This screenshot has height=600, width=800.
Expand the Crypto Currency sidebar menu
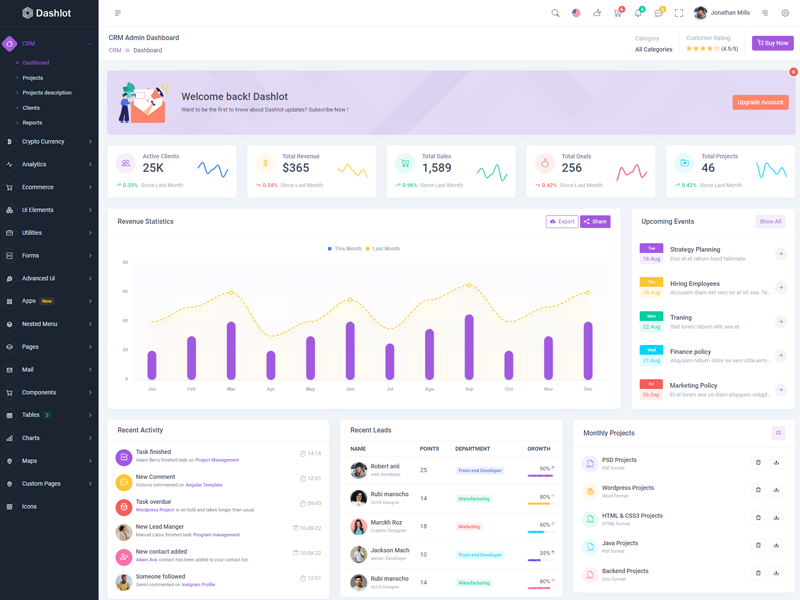point(48,142)
